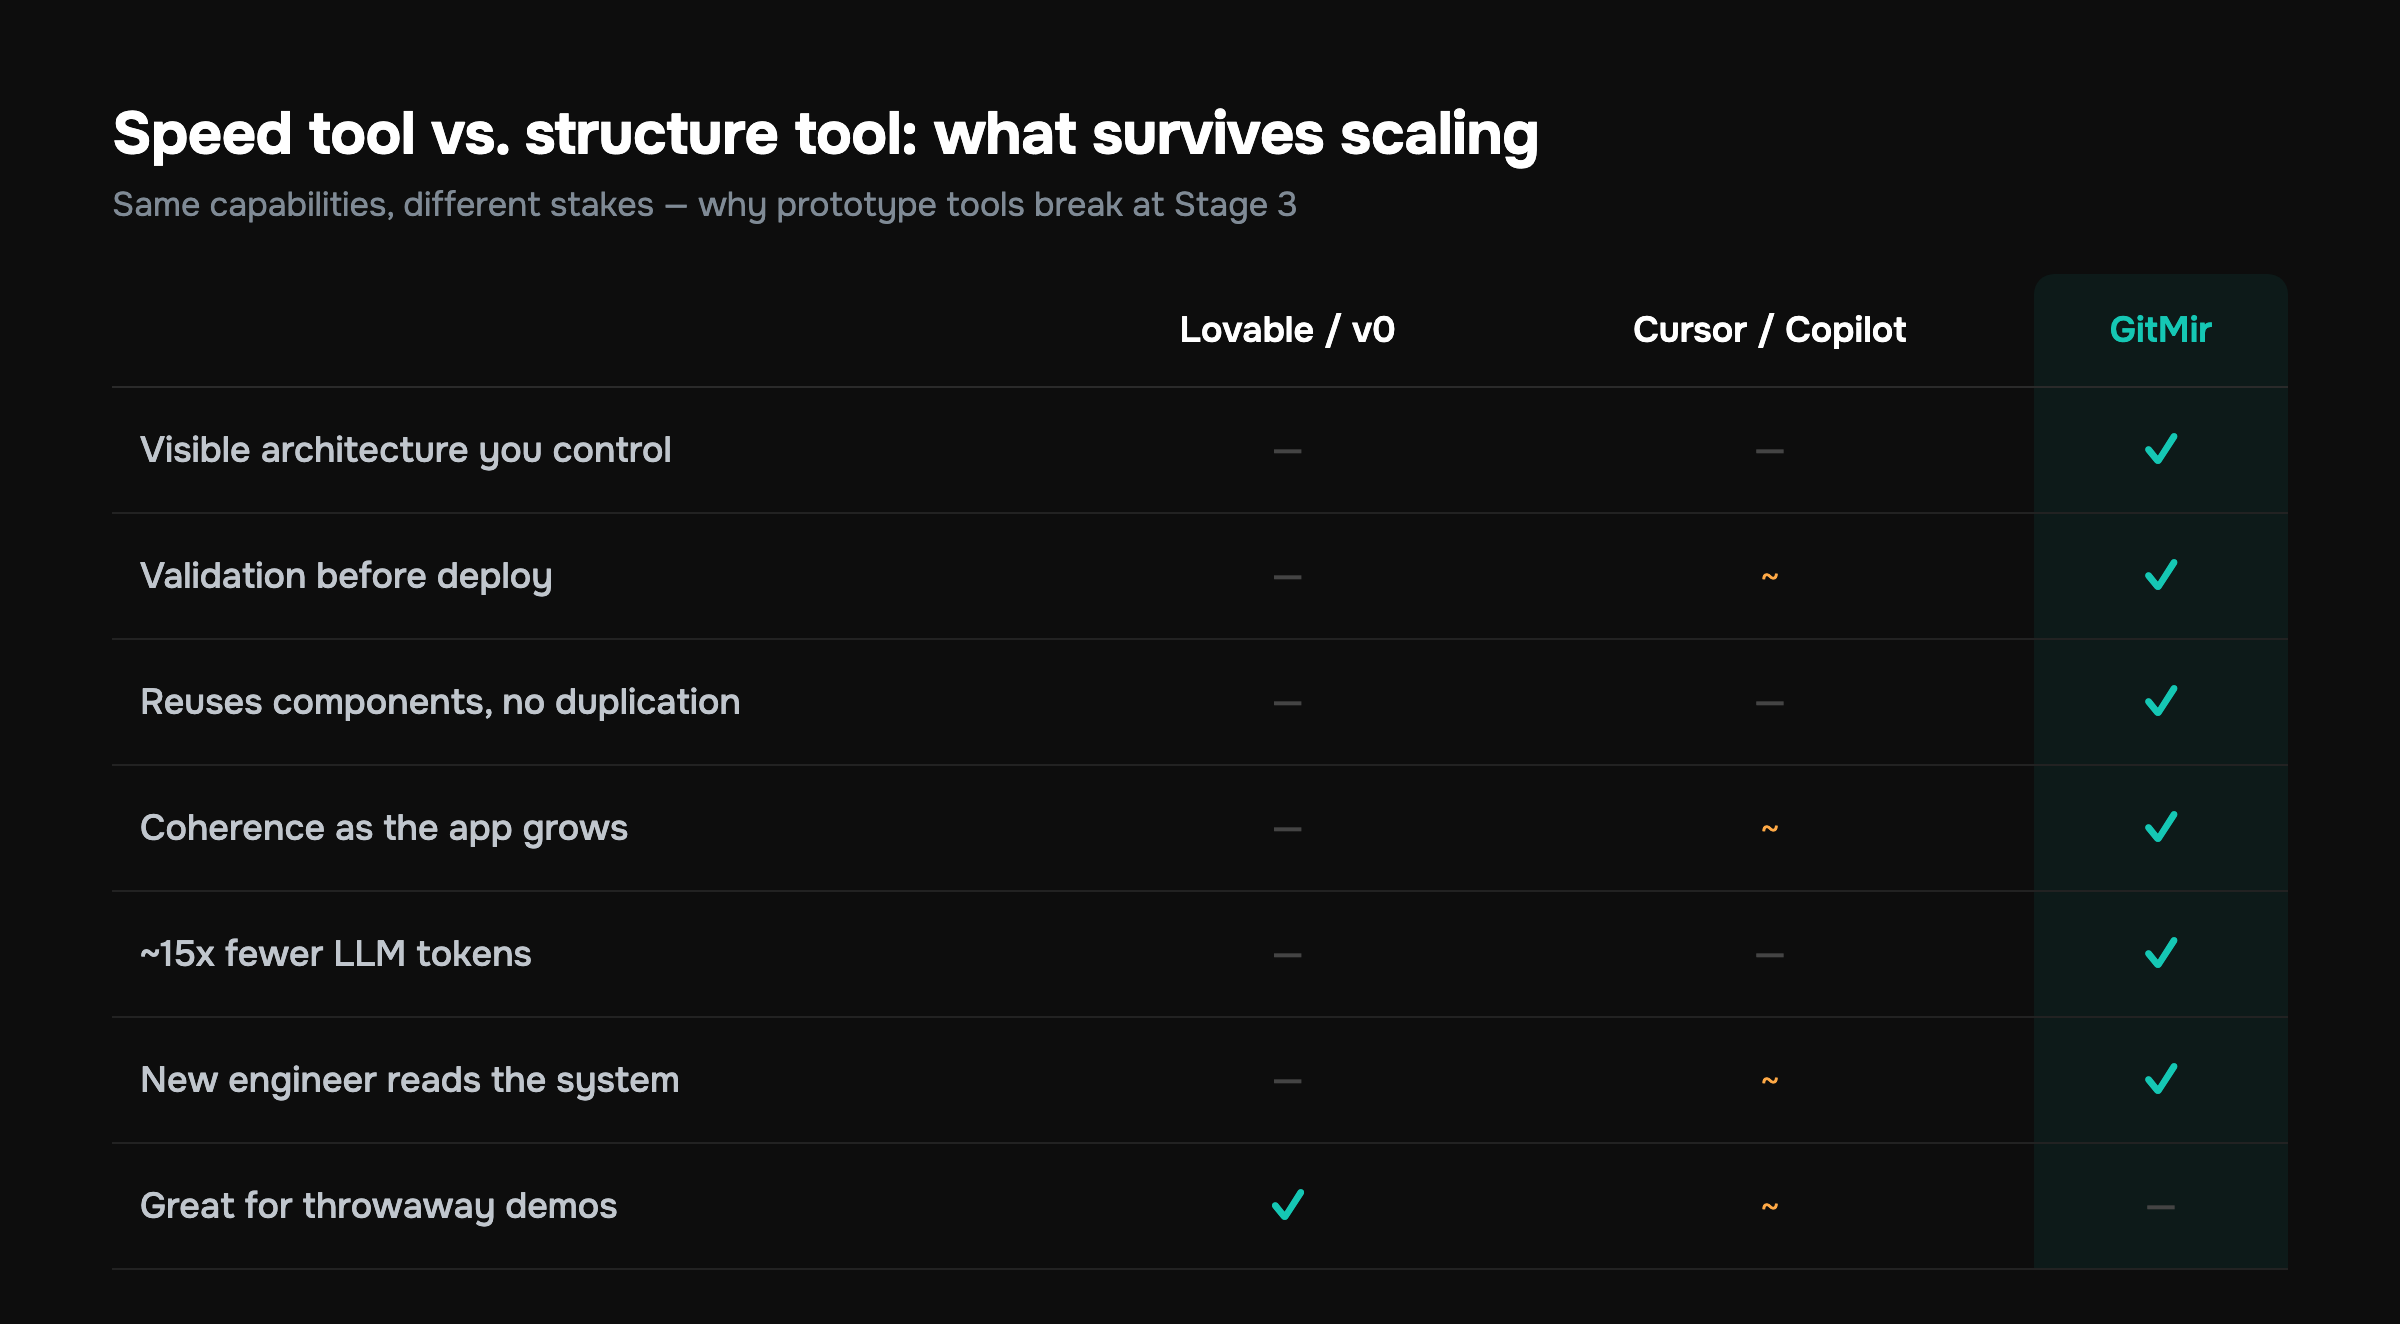Click the Lovable / v0 dash for ~15x fewer LLM tokens
The height and width of the screenshot is (1324, 2400).
1287,955
